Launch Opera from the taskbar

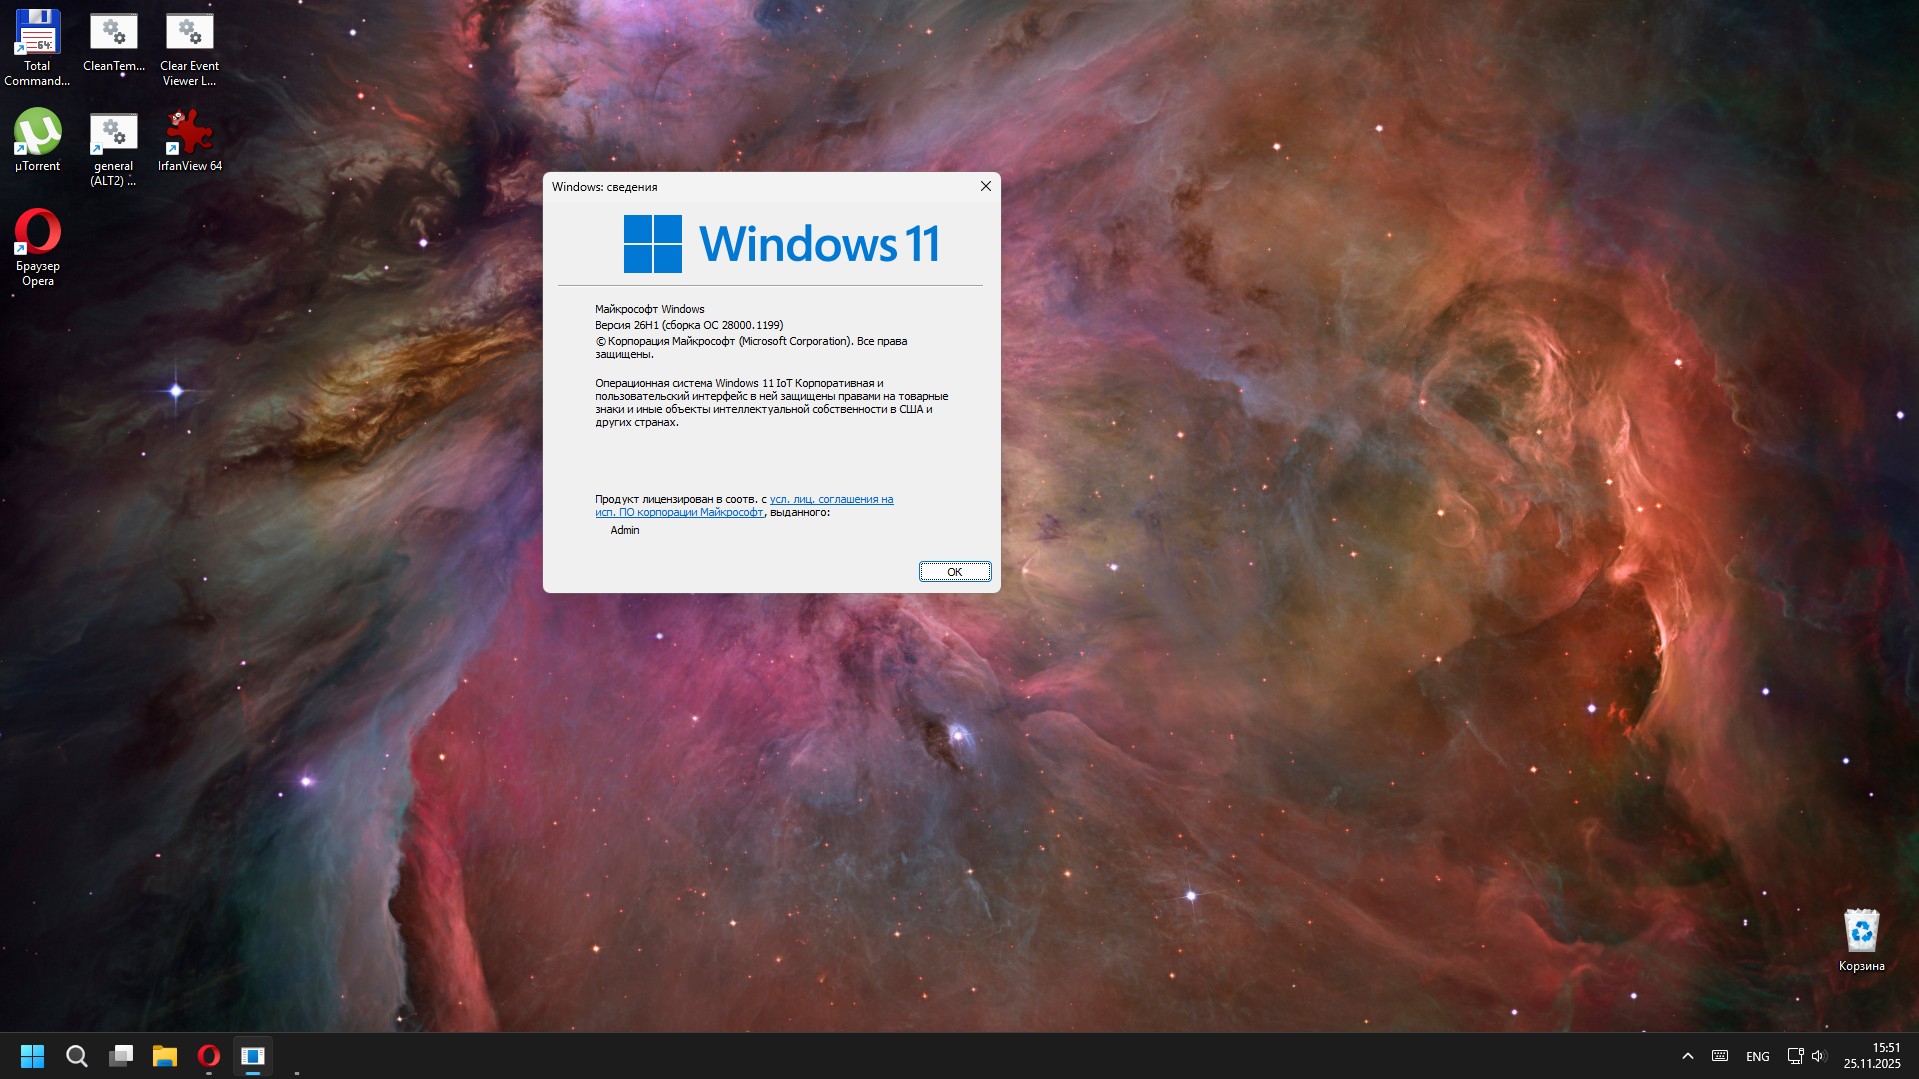tap(209, 1056)
